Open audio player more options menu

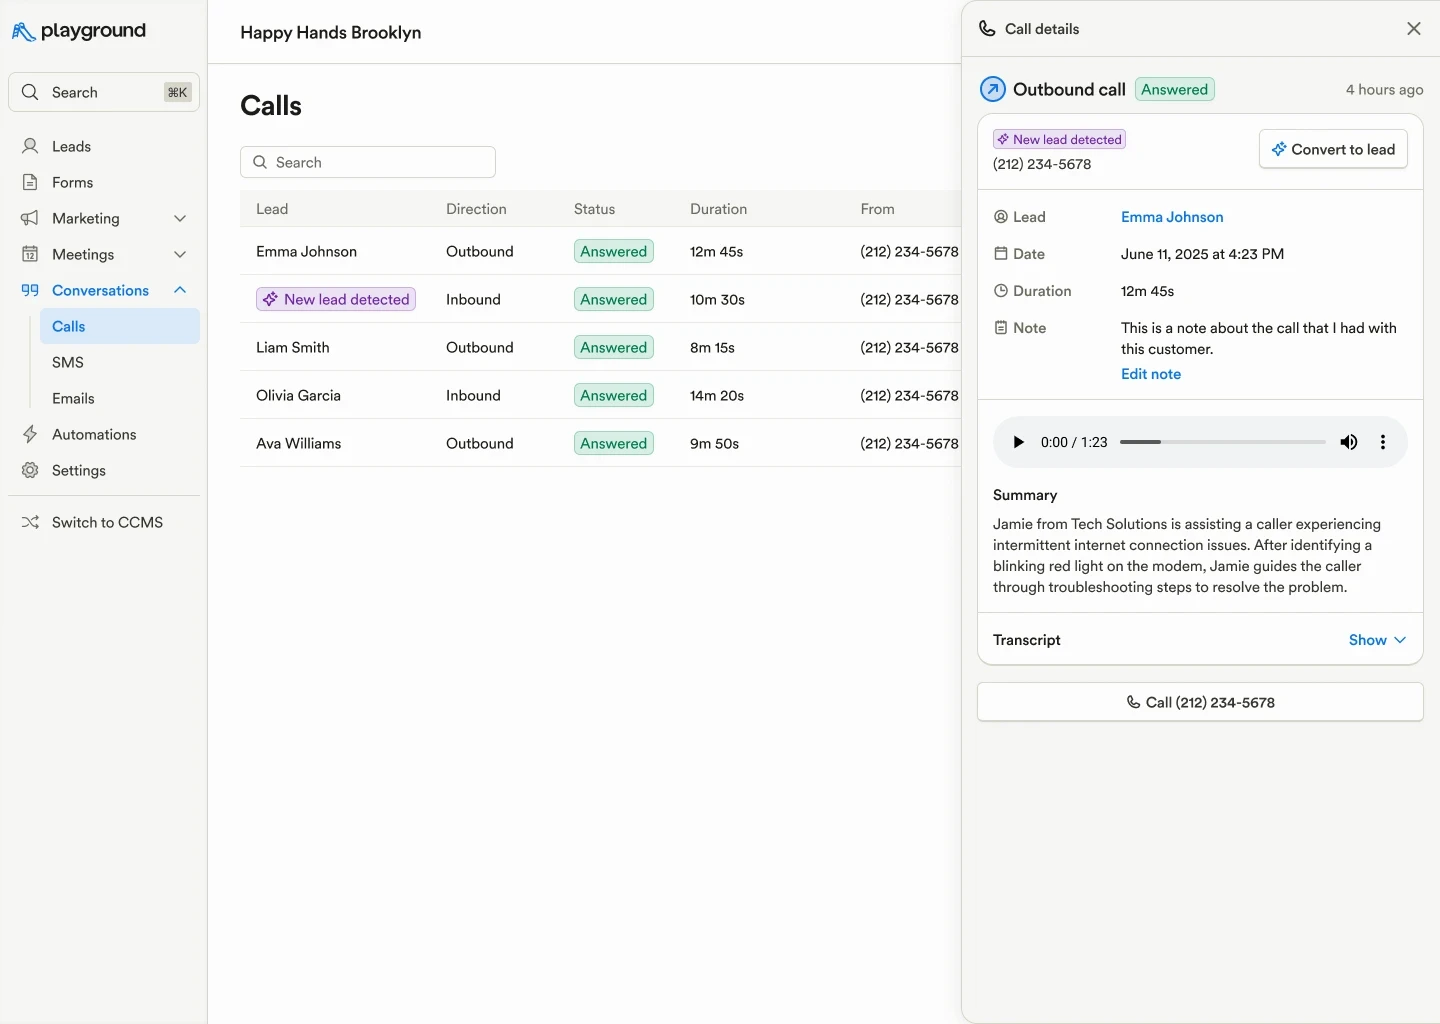point(1383,442)
